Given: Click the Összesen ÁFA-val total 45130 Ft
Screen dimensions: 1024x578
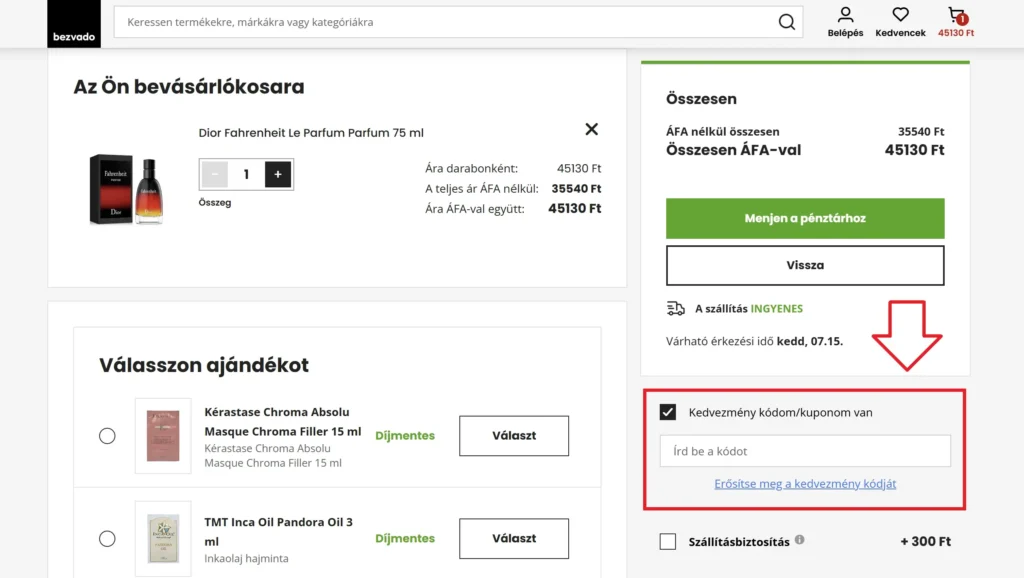Looking at the screenshot, I should [914, 150].
